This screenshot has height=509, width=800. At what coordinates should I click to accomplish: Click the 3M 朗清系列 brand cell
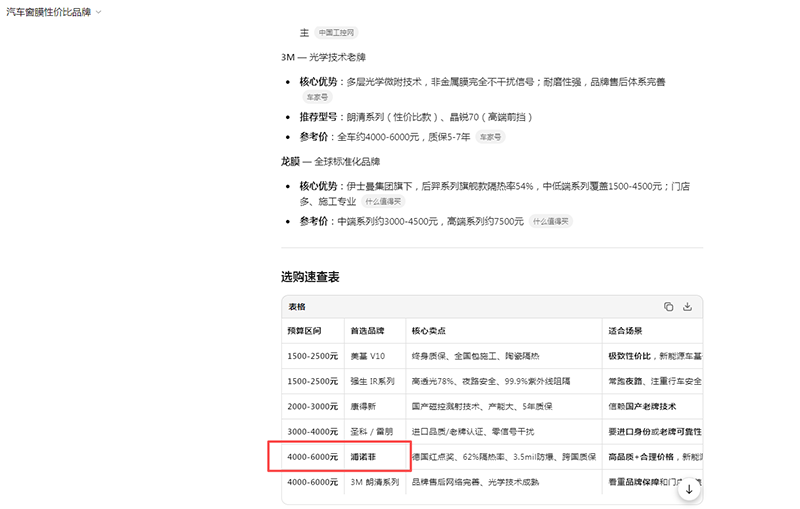(375, 482)
